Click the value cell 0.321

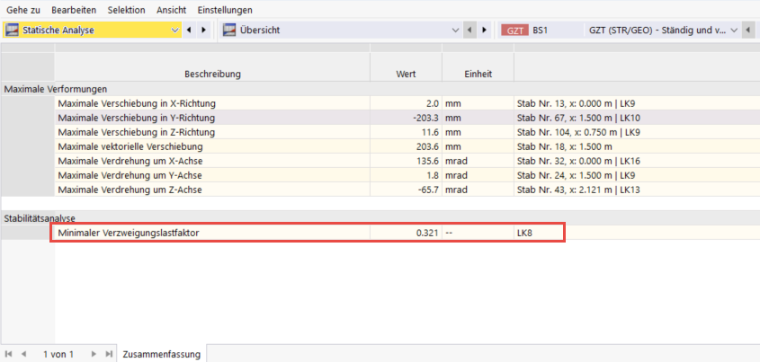click(406, 233)
